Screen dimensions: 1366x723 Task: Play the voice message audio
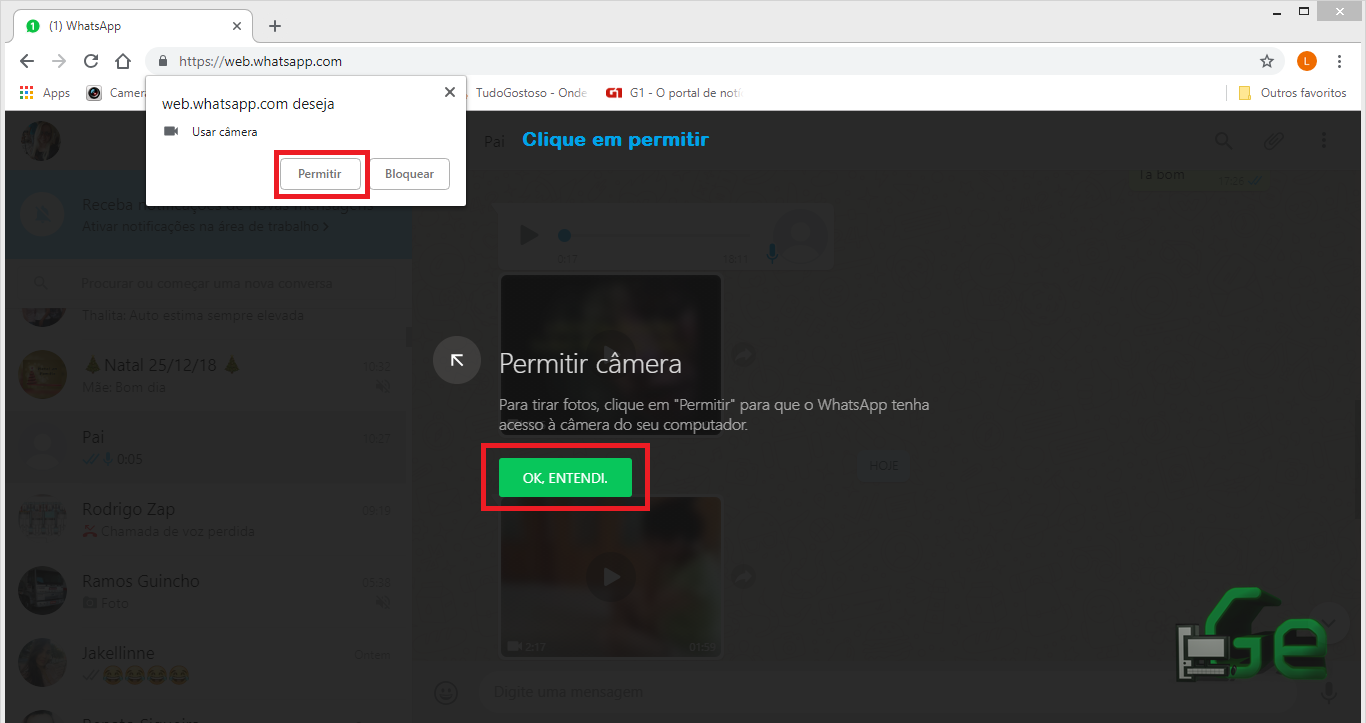tap(529, 236)
